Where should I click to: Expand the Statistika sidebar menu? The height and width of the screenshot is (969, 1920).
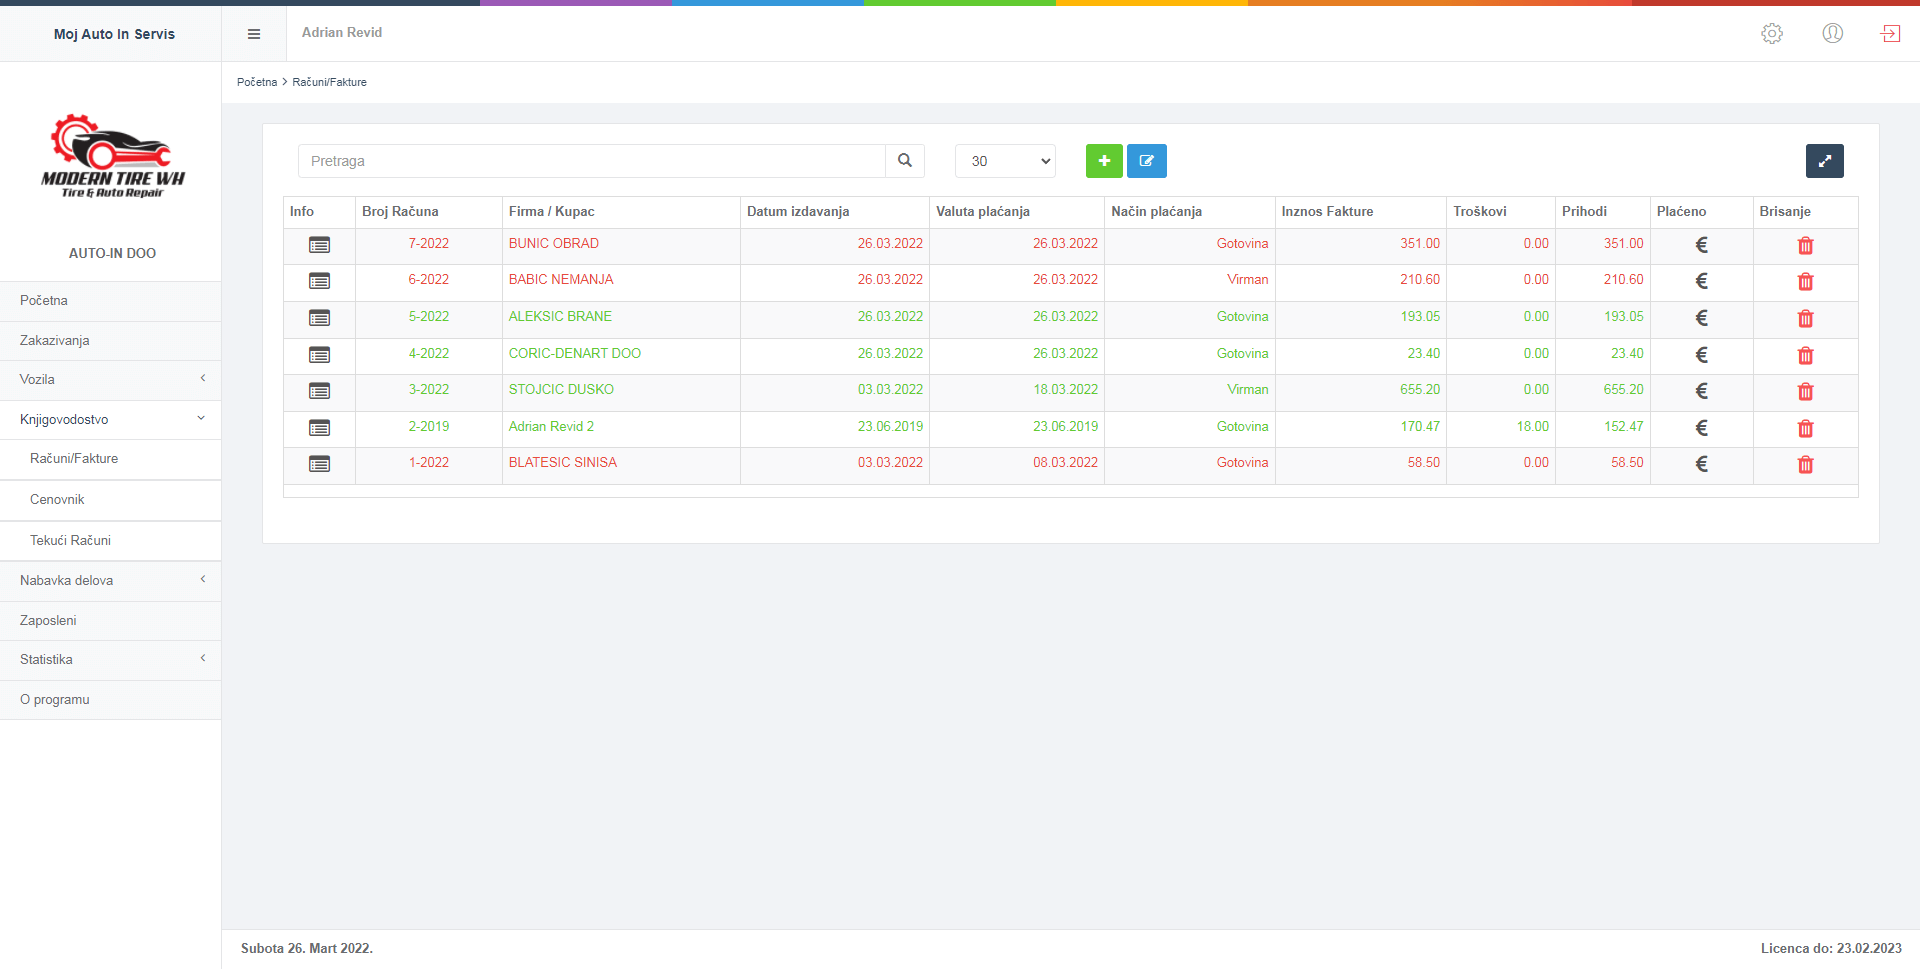[110, 660]
